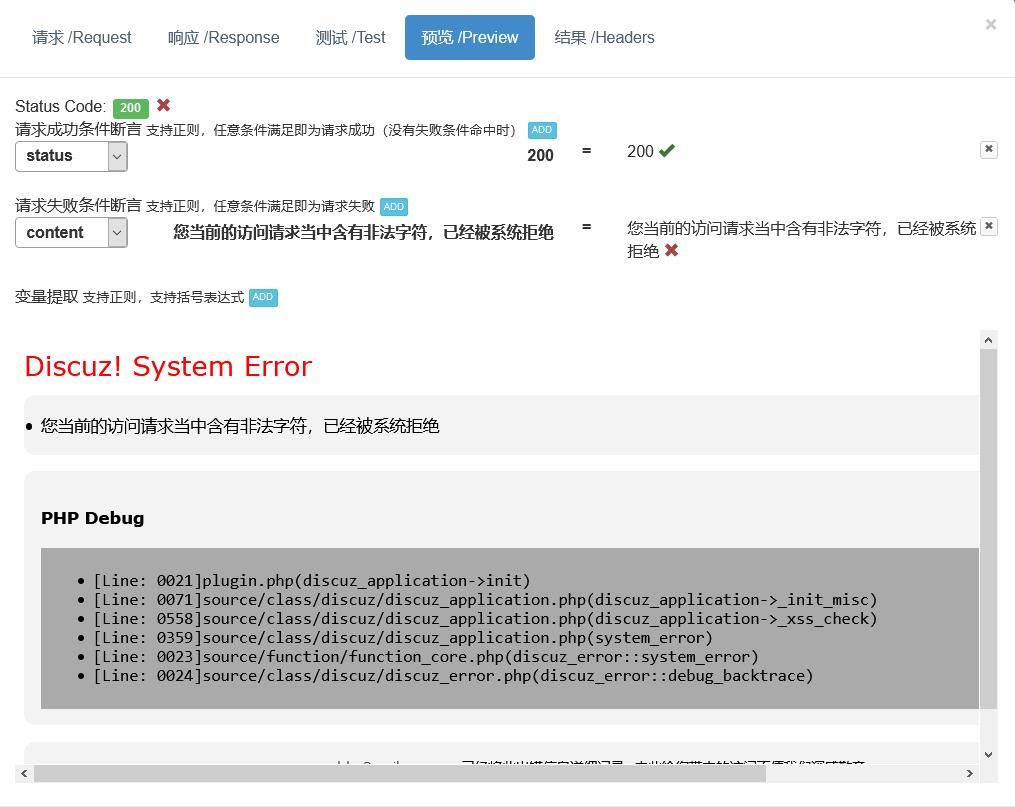This screenshot has width=1015, height=807.
Task: Click the plugin.php Line 0021 trace entry
Action: [x=311, y=580]
